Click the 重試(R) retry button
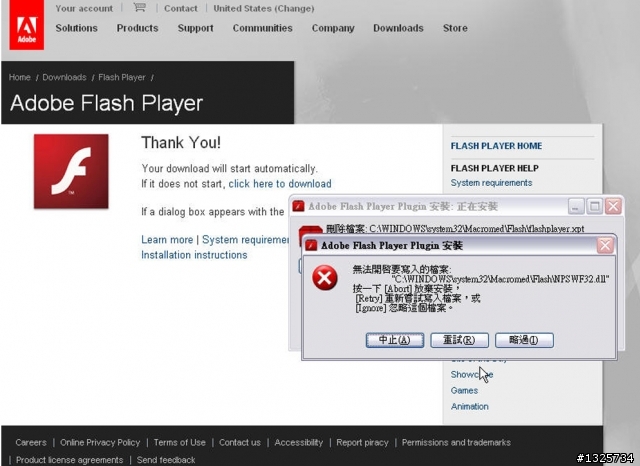This screenshot has width=640, height=466. (459, 340)
